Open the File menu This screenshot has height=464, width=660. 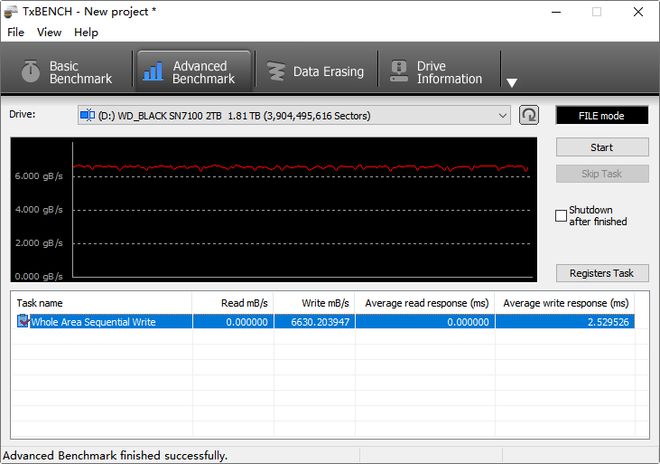coord(16,32)
